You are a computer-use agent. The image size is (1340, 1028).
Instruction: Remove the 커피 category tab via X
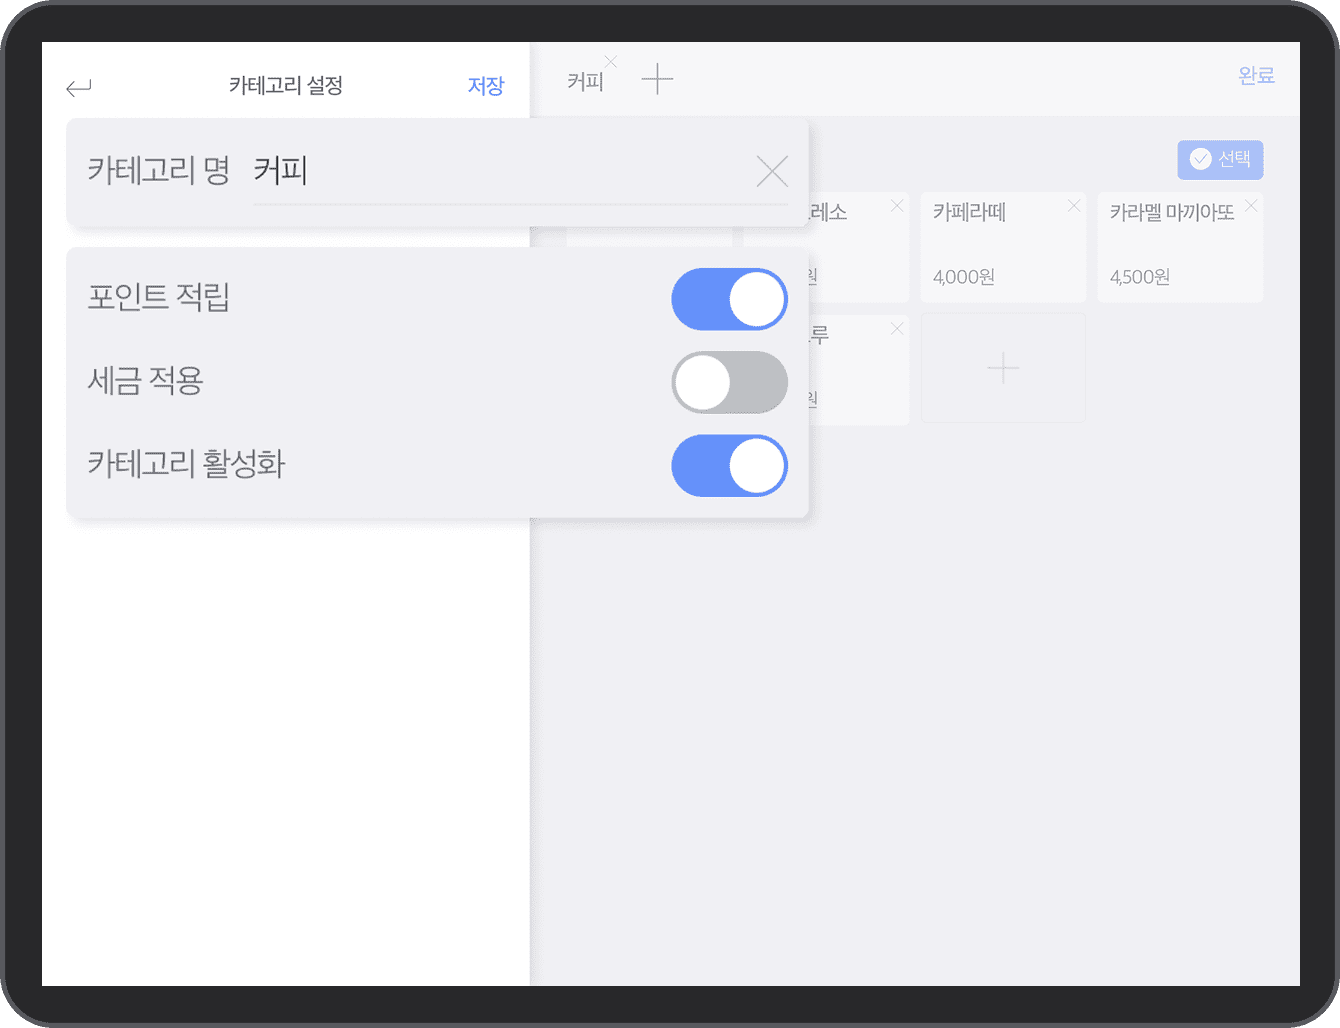coord(611,62)
